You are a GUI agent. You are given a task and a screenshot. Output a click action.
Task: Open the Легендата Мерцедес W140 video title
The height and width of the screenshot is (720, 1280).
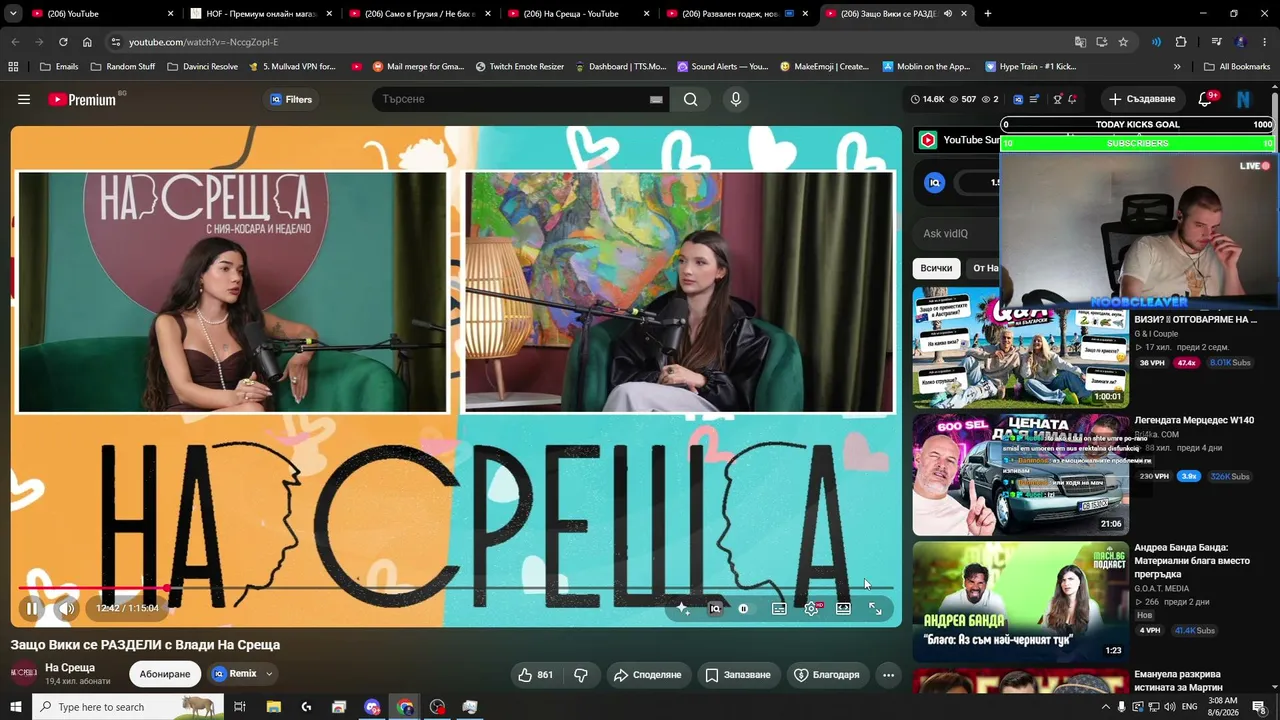pyautogui.click(x=1194, y=420)
